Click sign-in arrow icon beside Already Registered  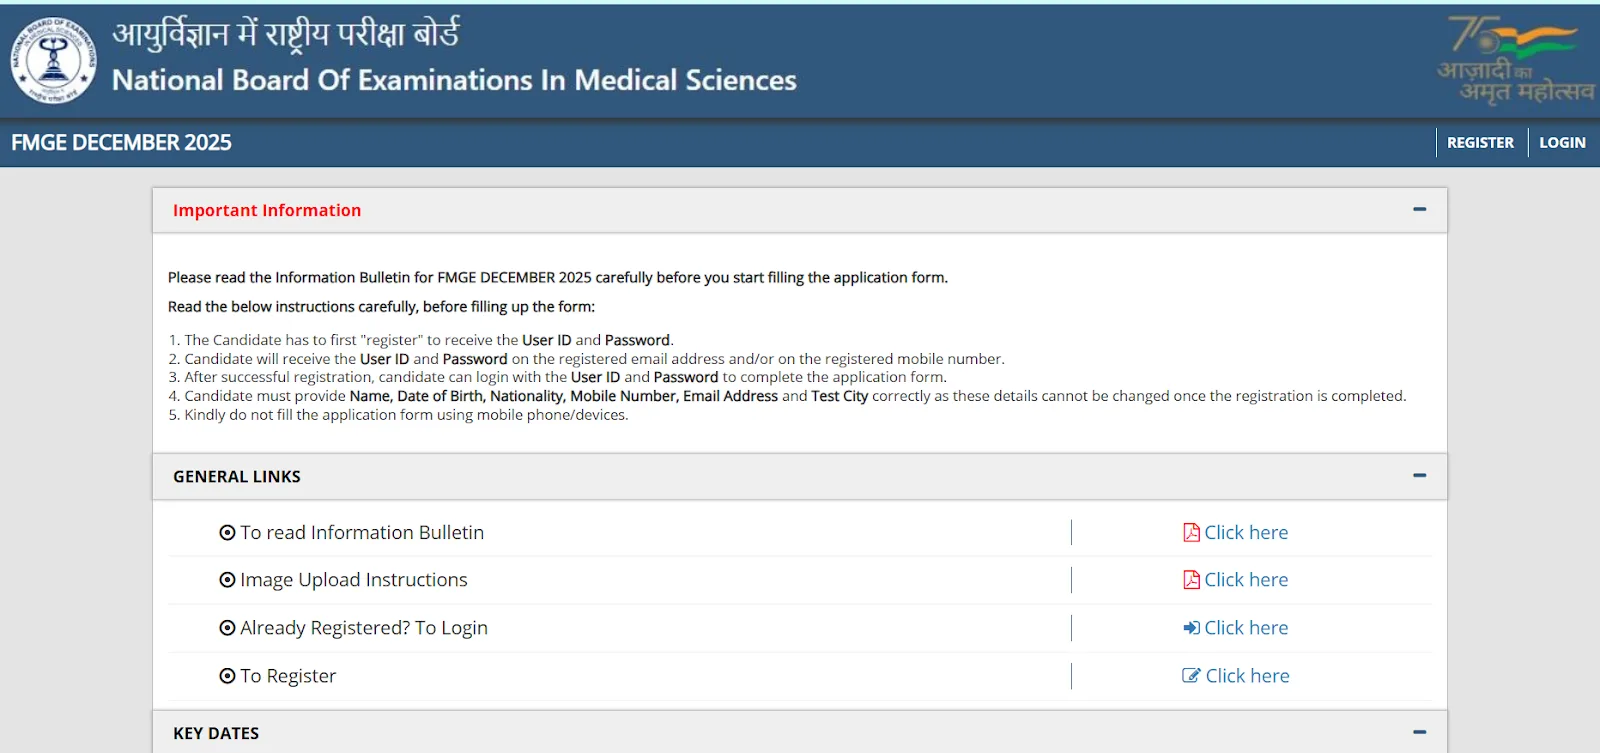coord(1191,628)
